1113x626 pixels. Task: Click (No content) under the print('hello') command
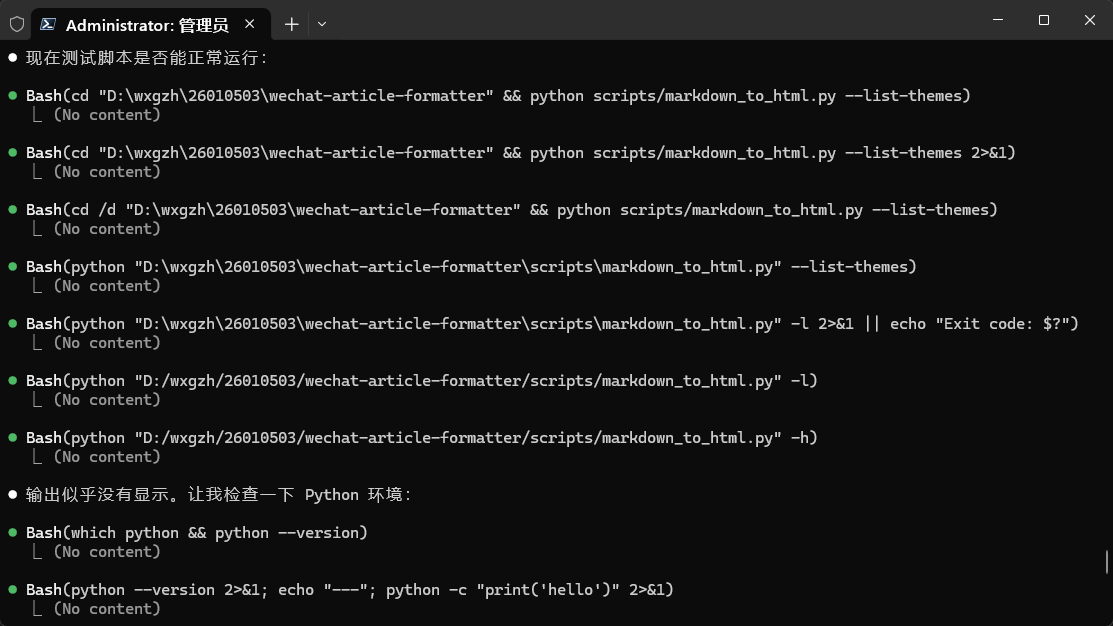tap(107, 609)
